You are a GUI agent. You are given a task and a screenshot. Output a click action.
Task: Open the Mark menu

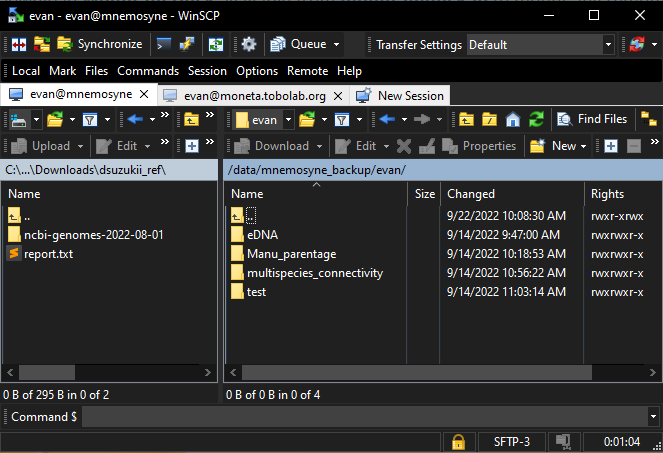(63, 71)
